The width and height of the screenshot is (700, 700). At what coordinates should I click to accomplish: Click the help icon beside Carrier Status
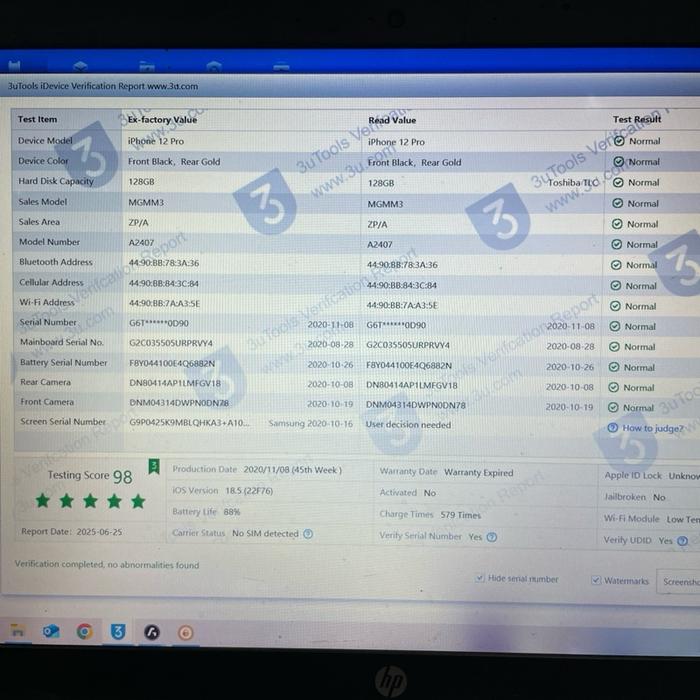[x=308, y=534]
